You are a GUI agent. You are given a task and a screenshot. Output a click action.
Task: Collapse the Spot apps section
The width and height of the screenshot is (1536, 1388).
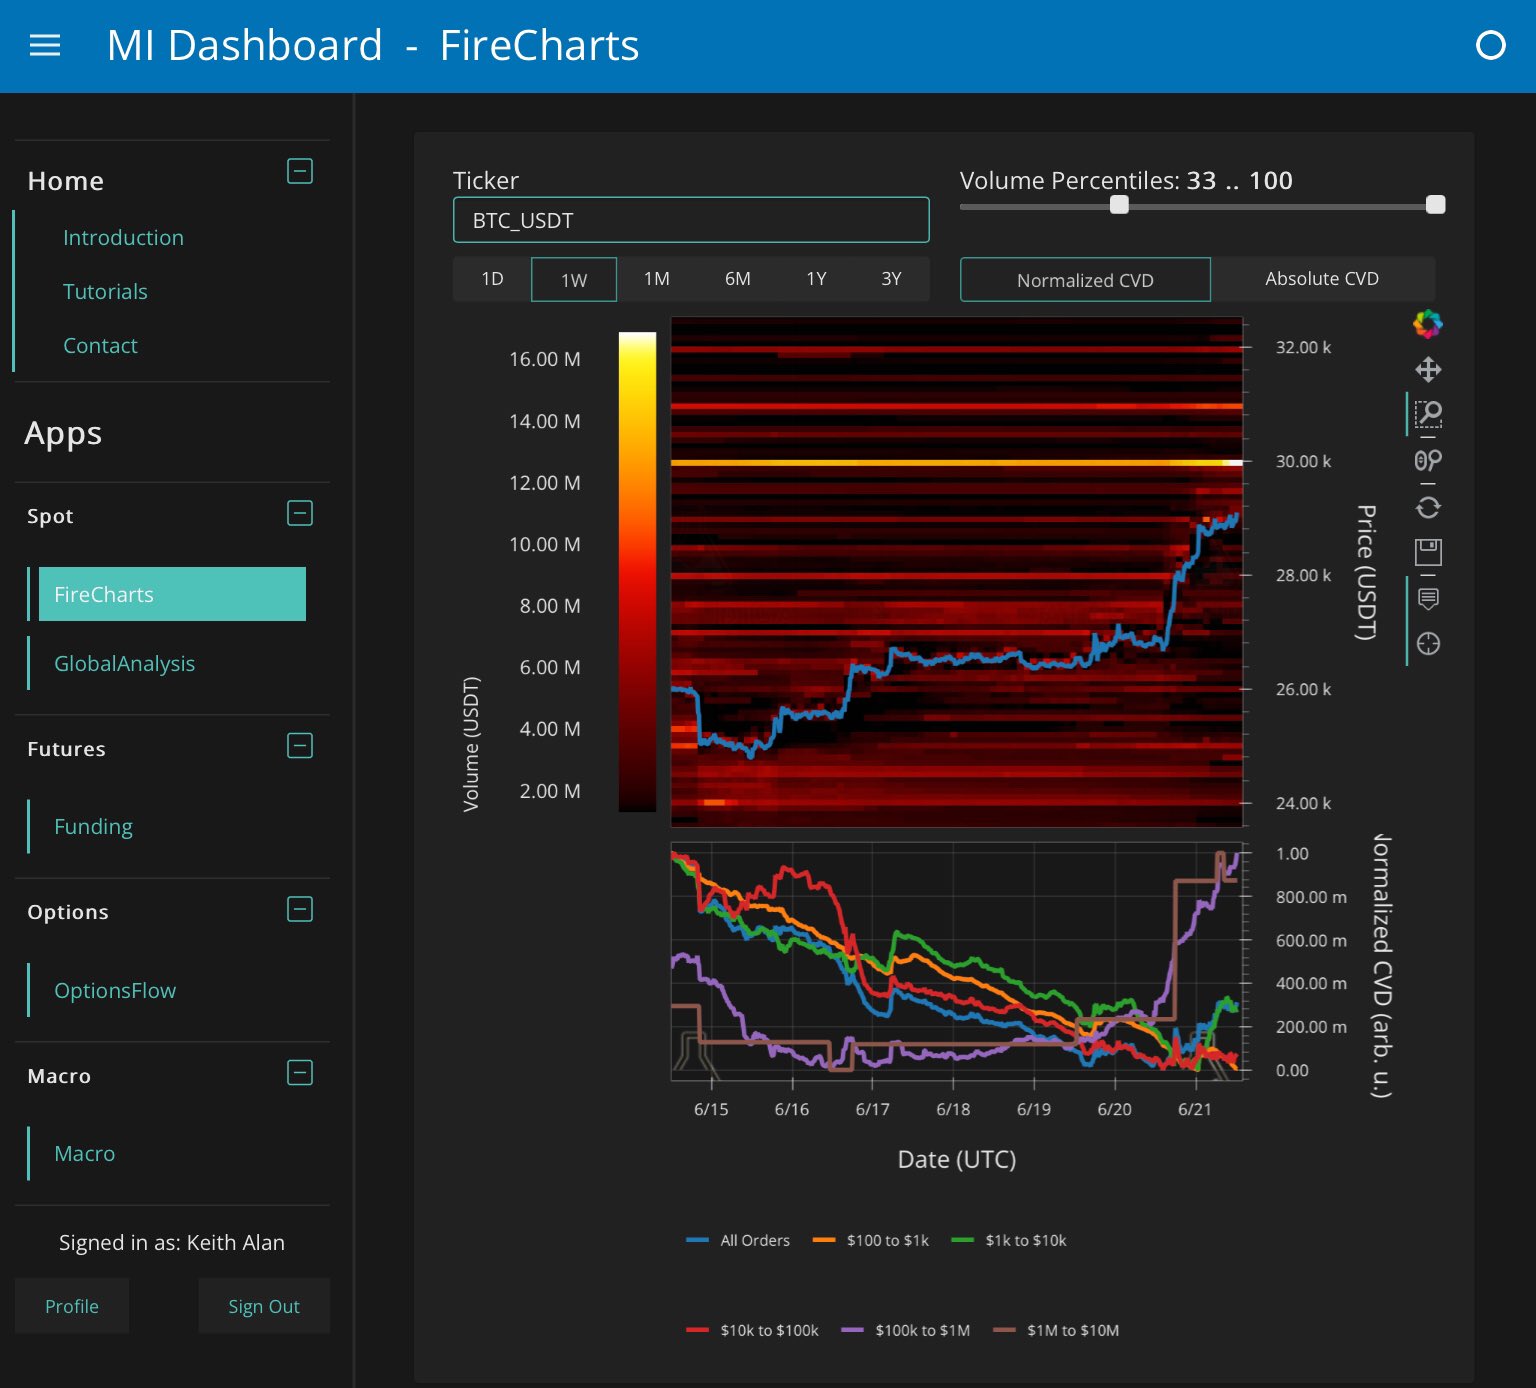pos(300,513)
